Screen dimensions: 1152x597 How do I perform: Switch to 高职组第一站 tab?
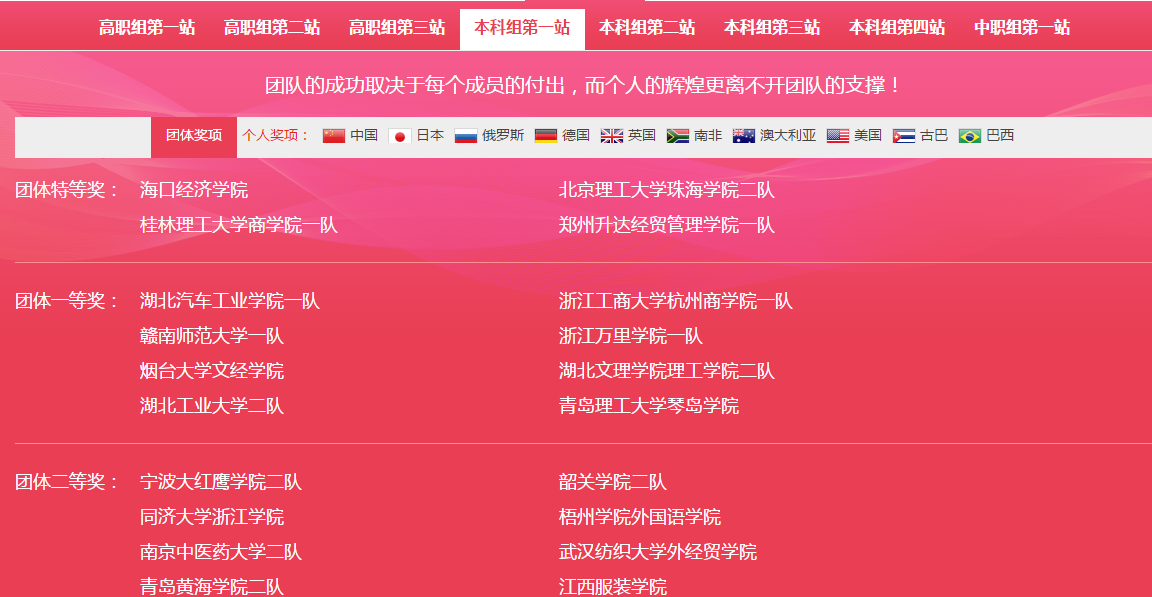147,28
